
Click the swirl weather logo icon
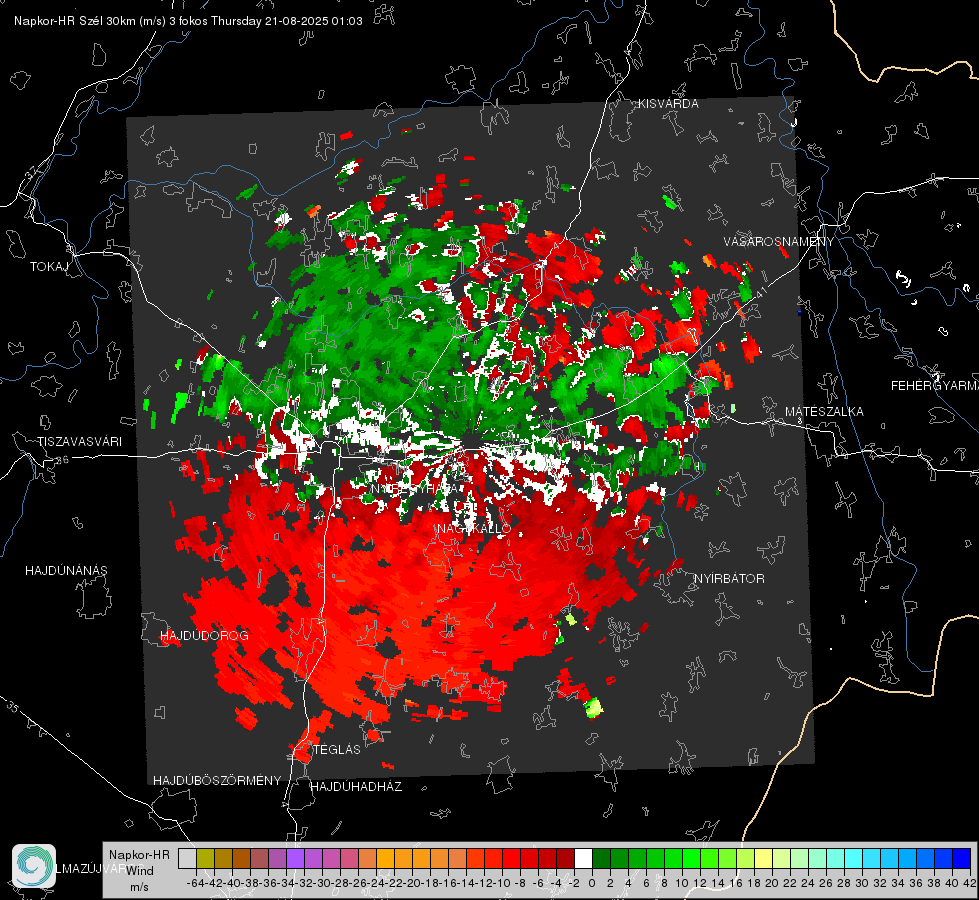(34, 866)
